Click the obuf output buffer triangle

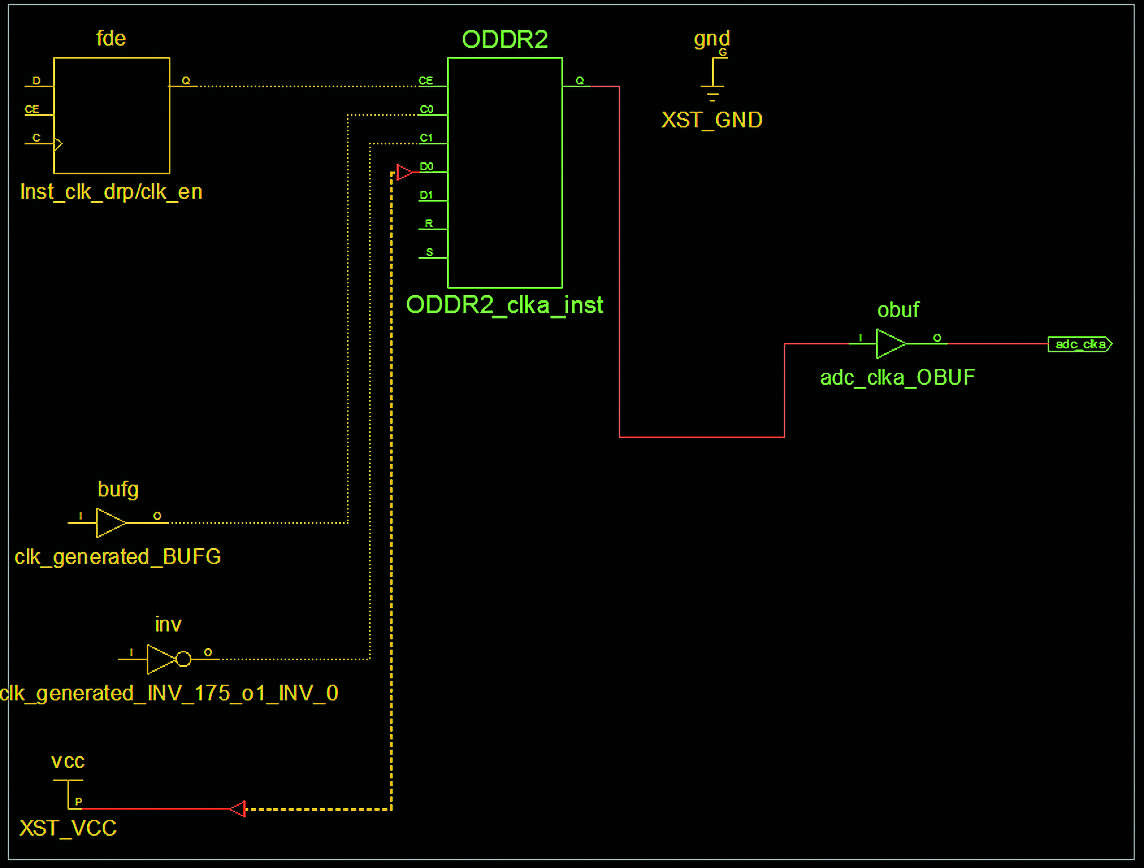(890, 344)
